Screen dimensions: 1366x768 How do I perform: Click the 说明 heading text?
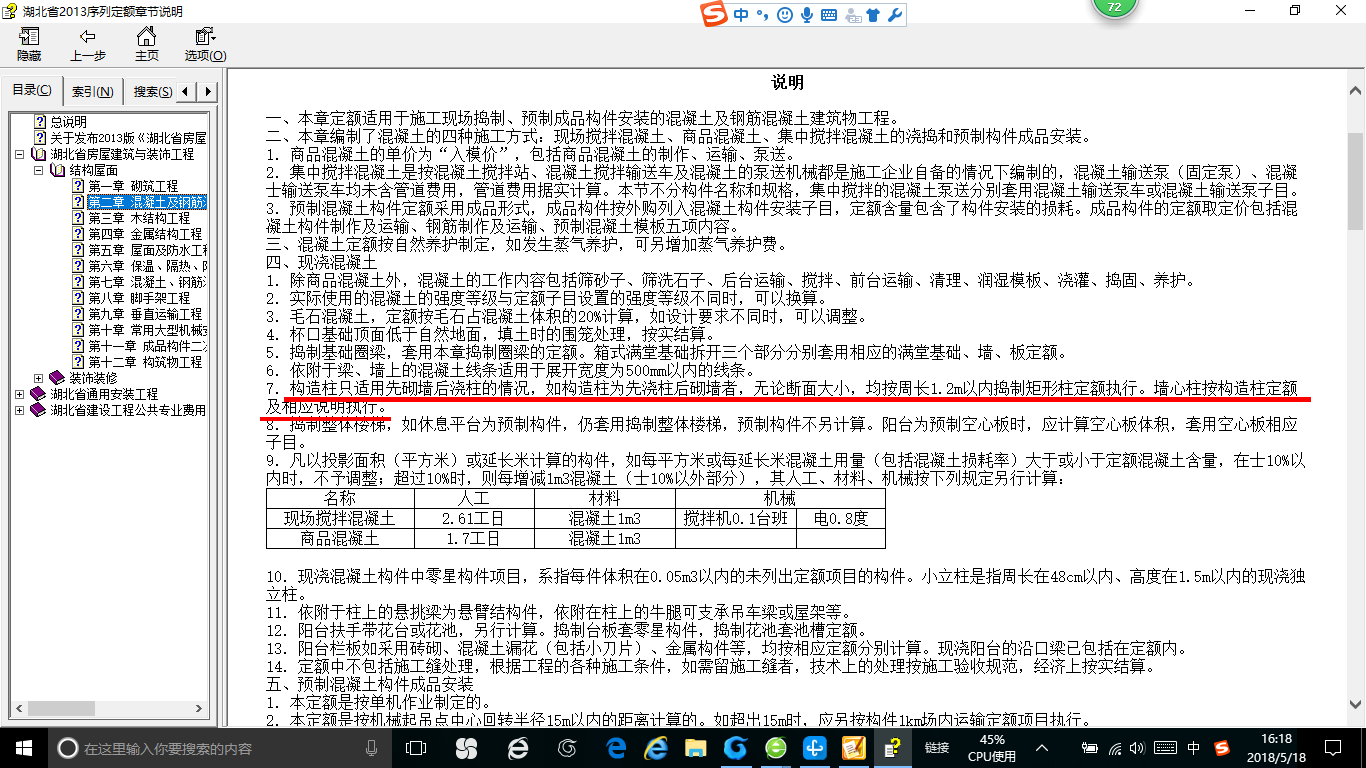(788, 83)
